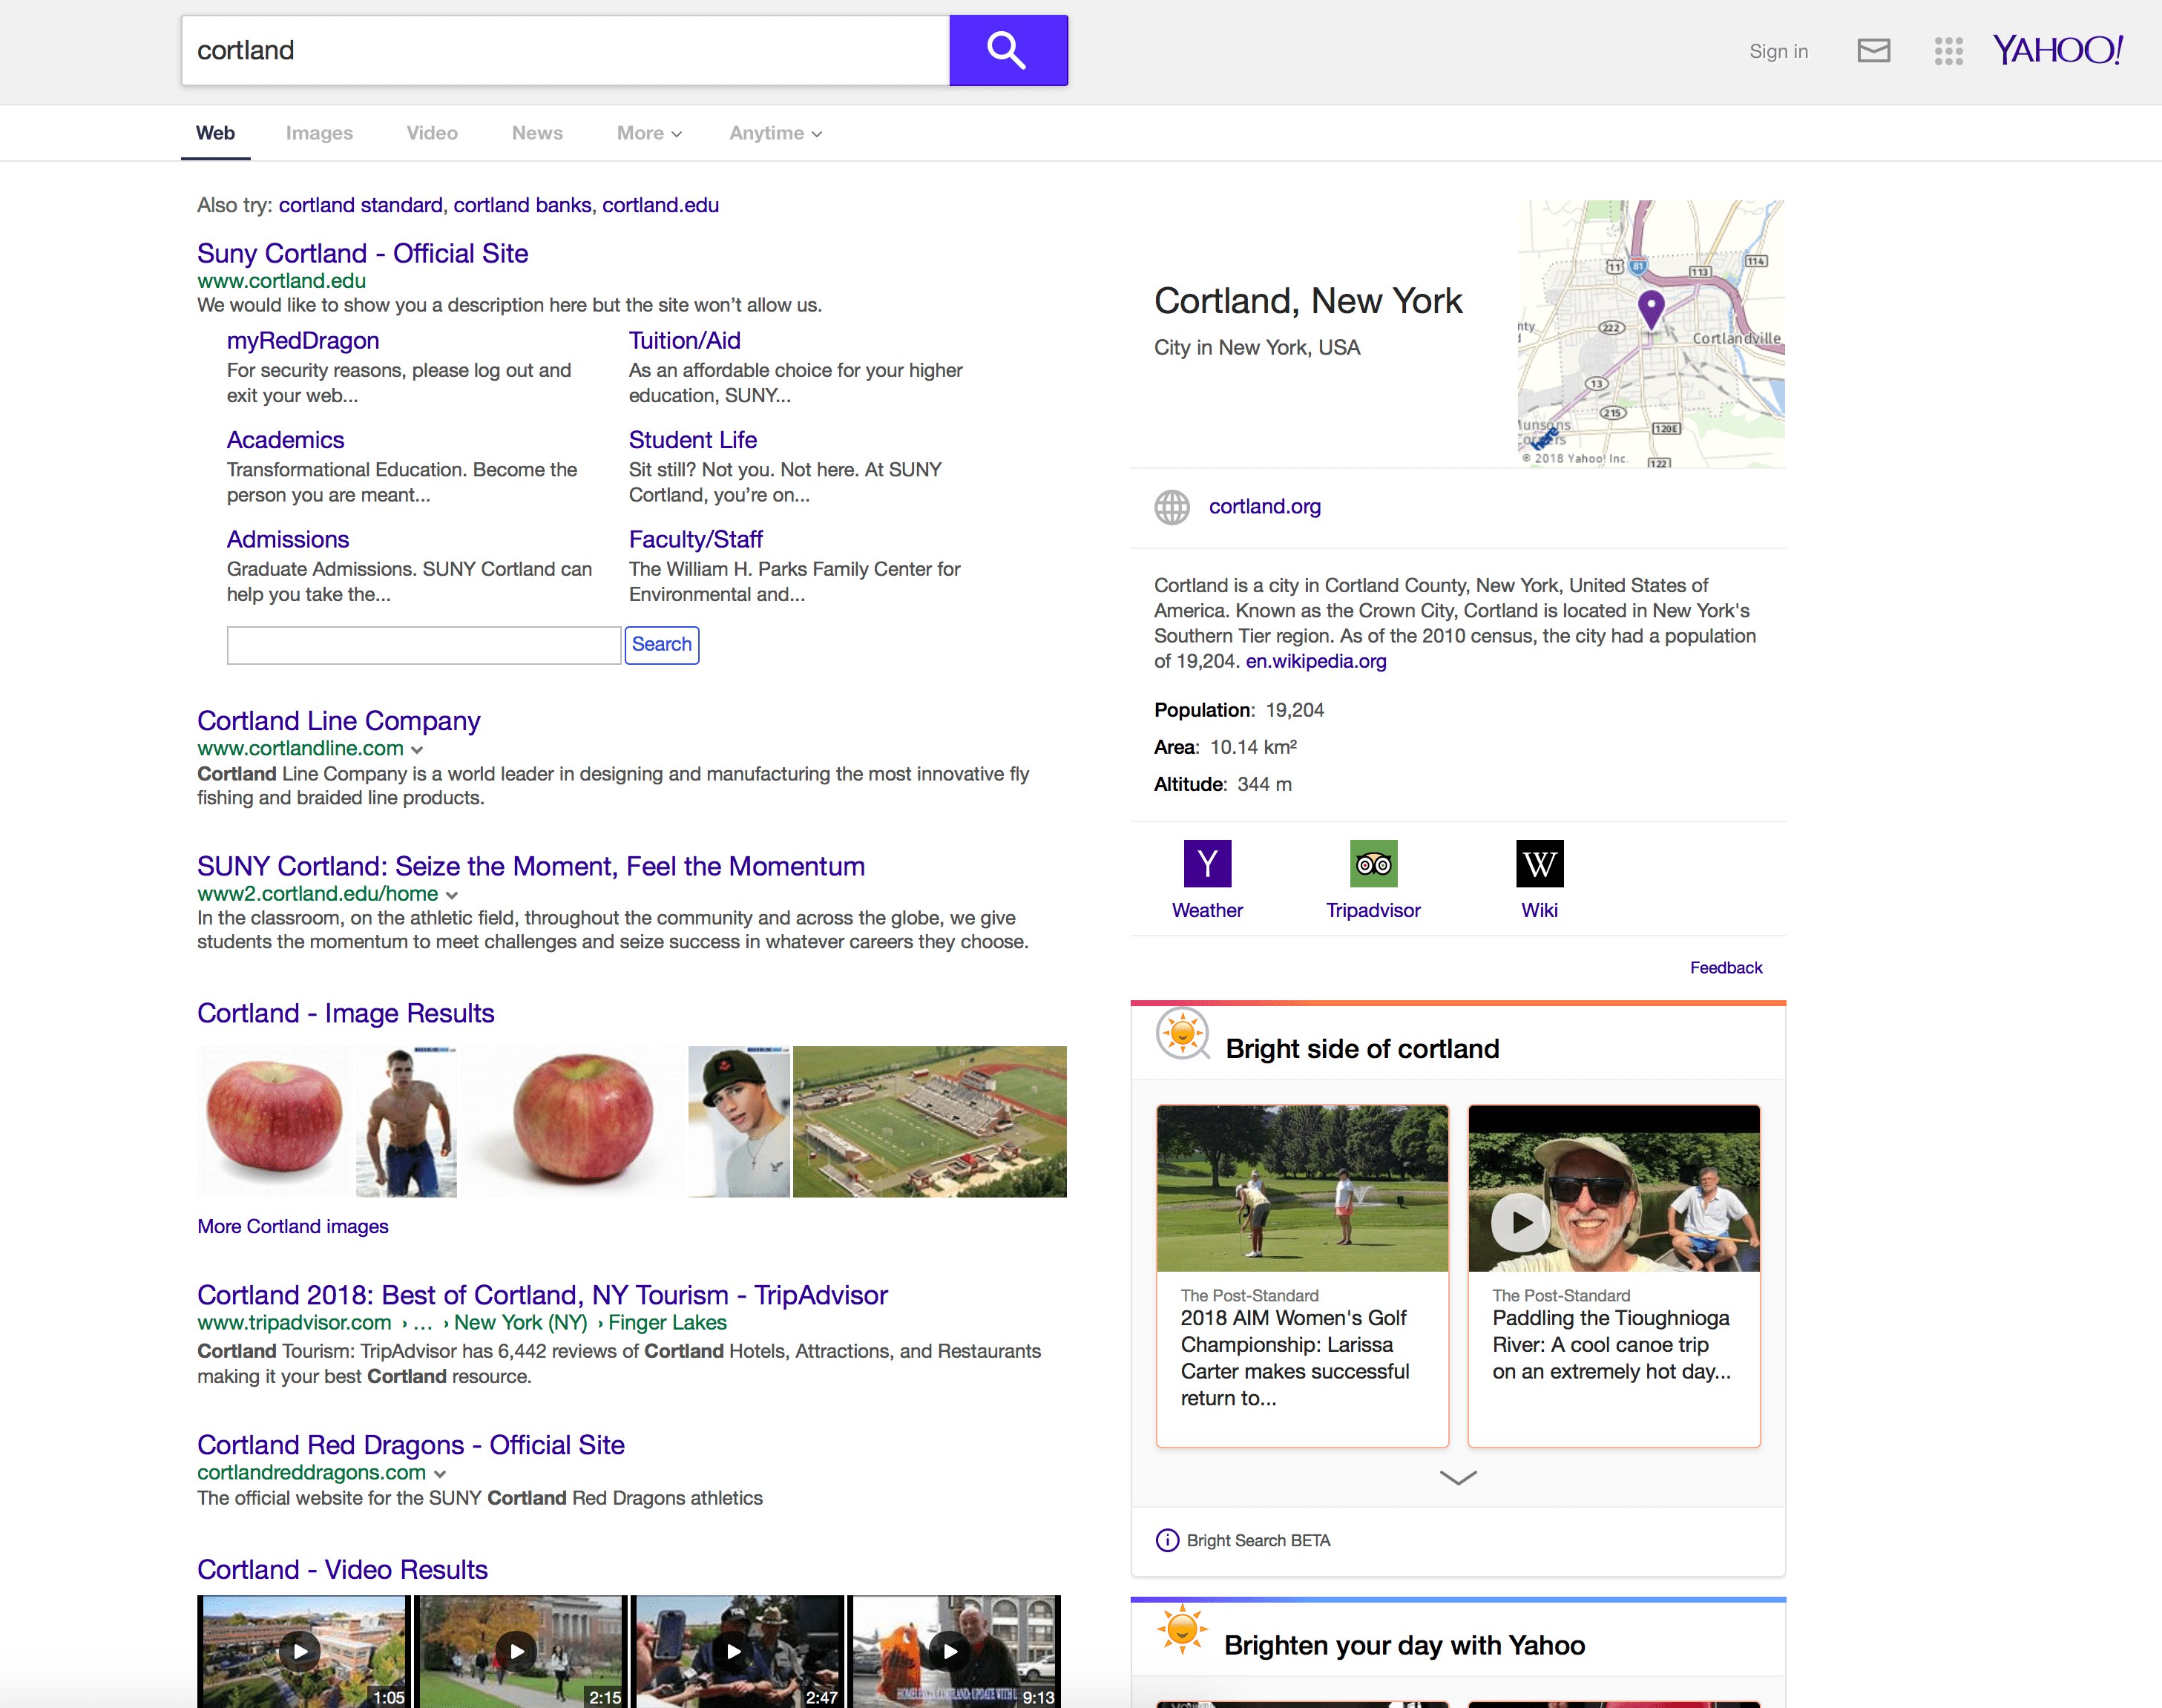Expand options arrow next to www.cortlandline.com
The width and height of the screenshot is (2162, 1708).
(x=417, y=750)
